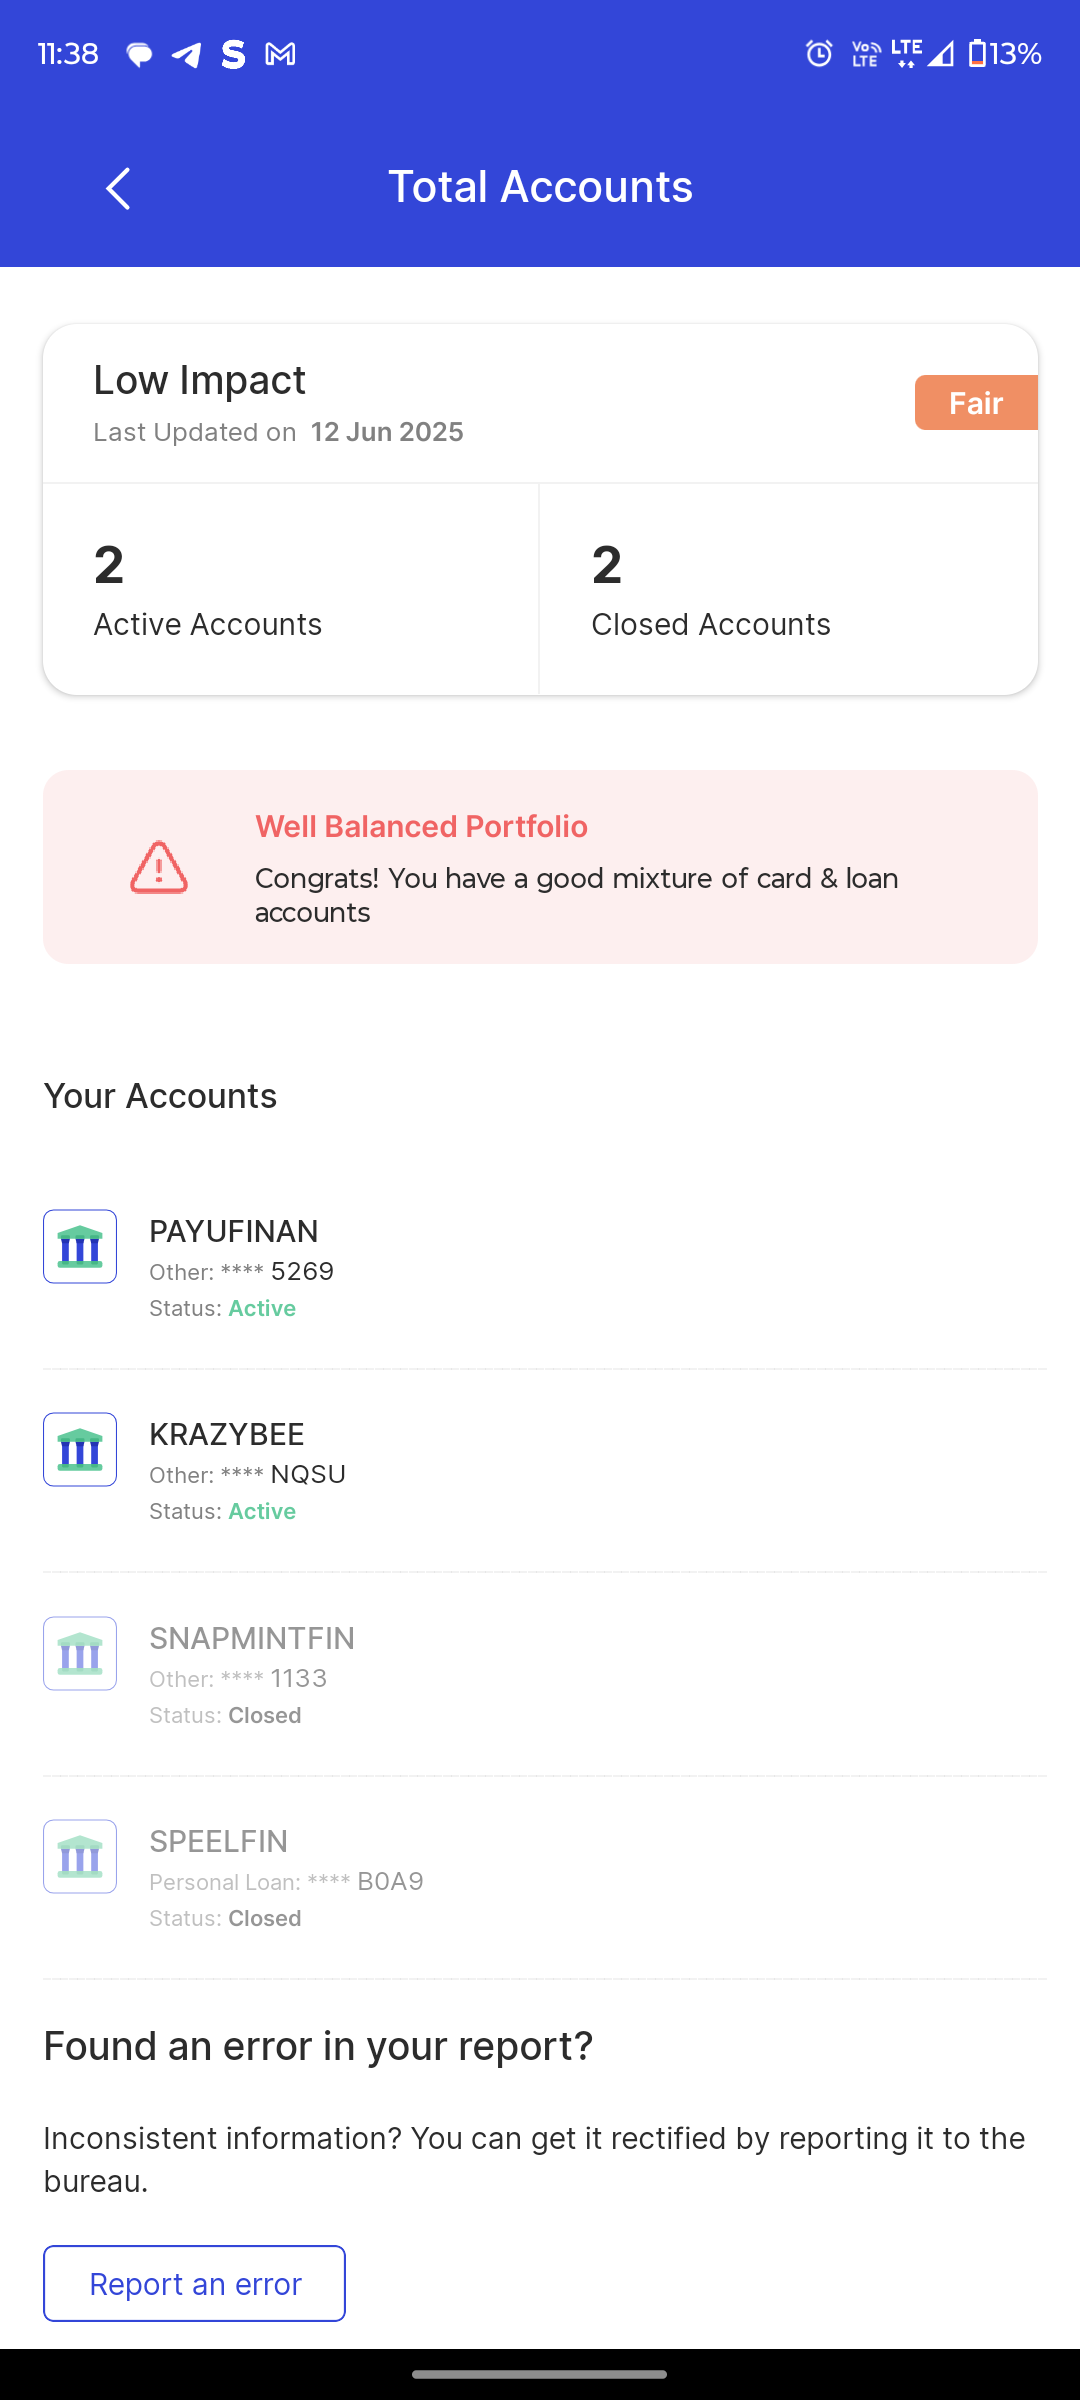1080x2400 pixels.
Task: Tap the Gmail notification icon
Action: pyautogui.click(x=280, y=55)
